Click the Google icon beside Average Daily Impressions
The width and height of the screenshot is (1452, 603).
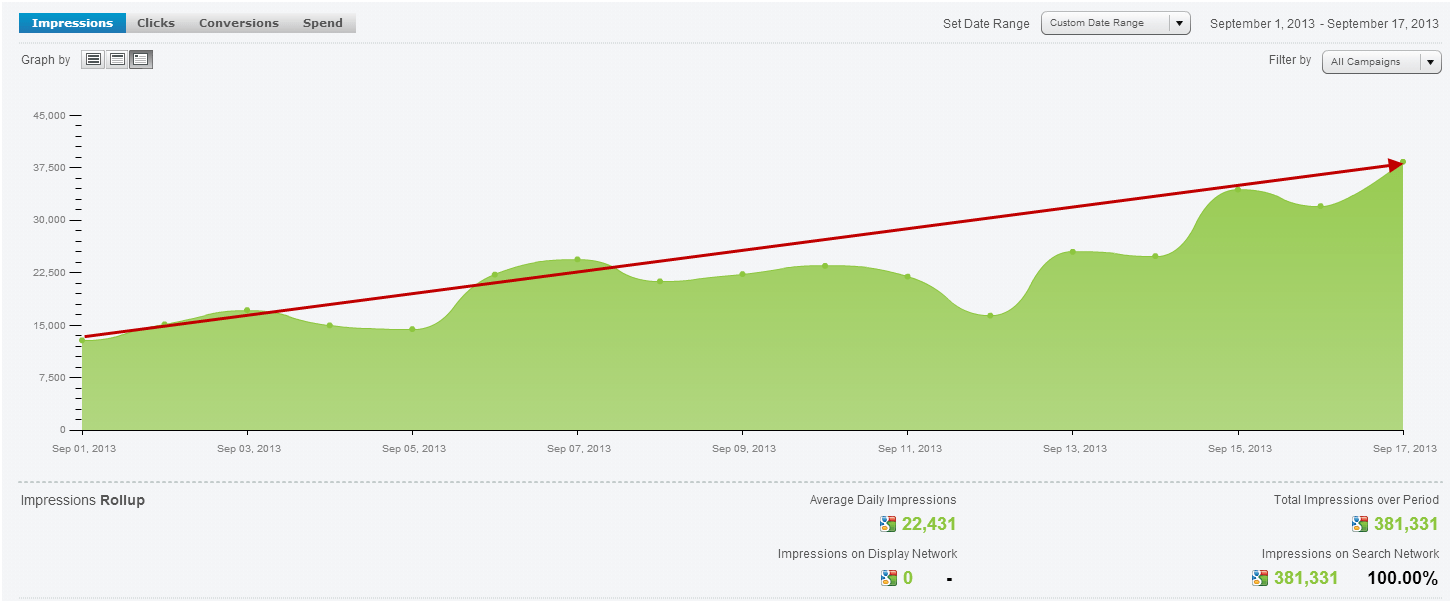[x=885, y=523]
